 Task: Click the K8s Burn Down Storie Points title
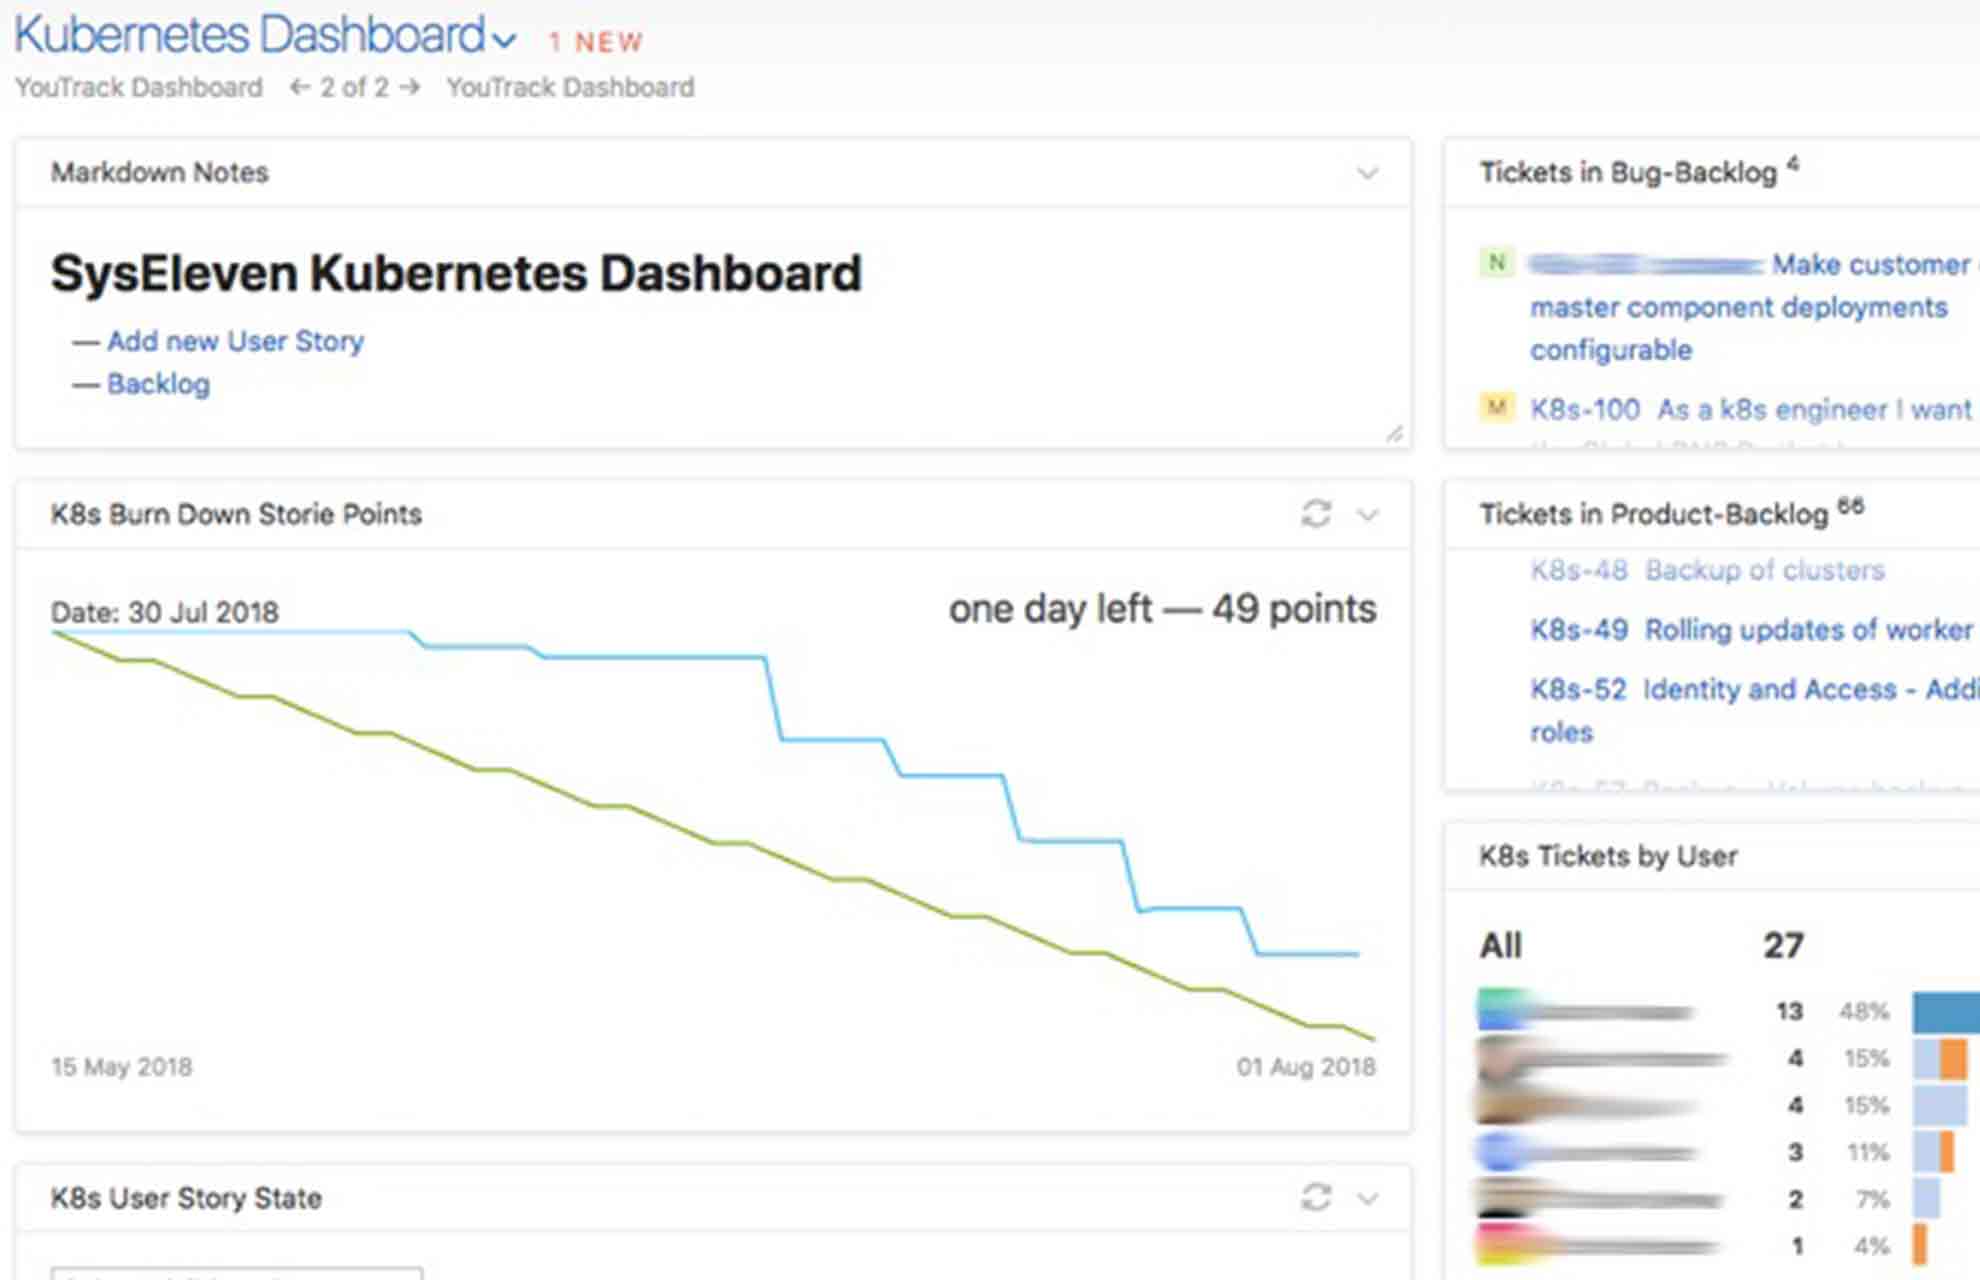tap(236, 514)
